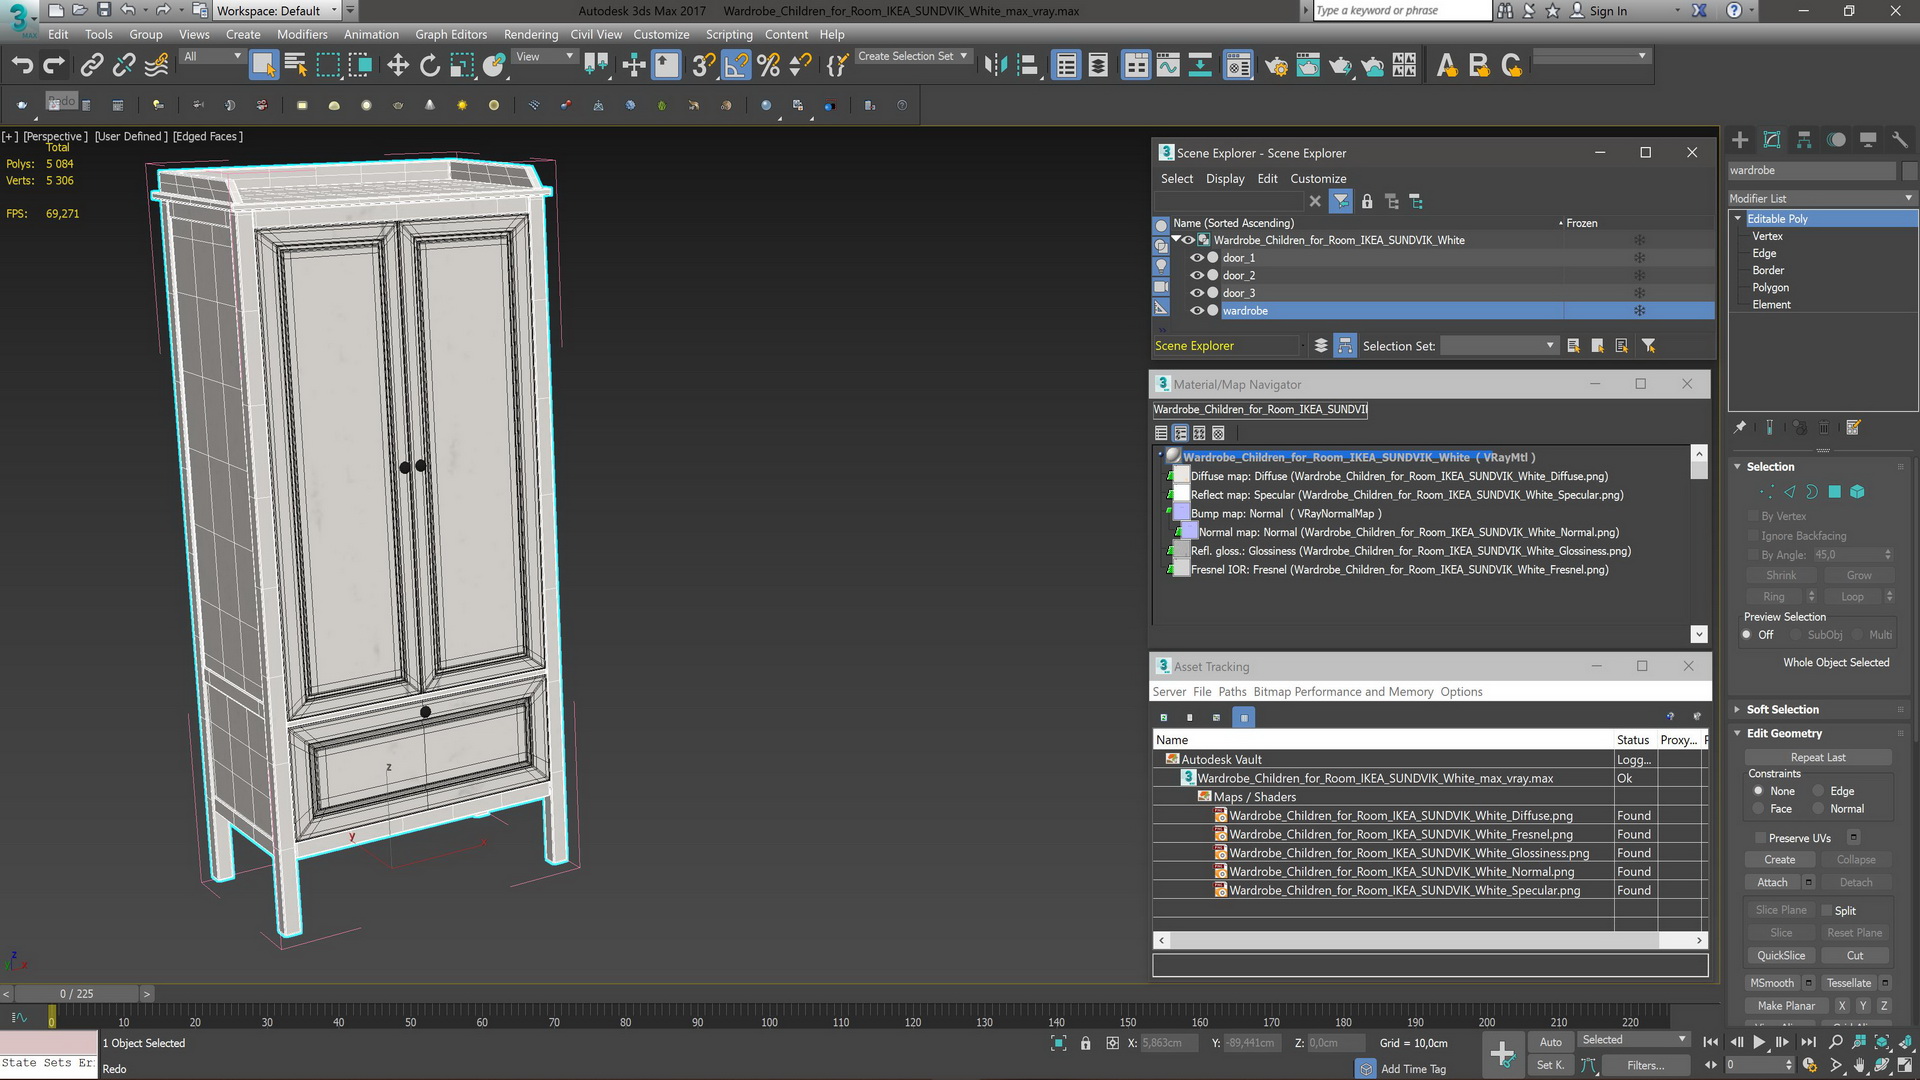Toggle Selection Lock padlock in status bar

pyautogui.click(x=1086, y=1043)
